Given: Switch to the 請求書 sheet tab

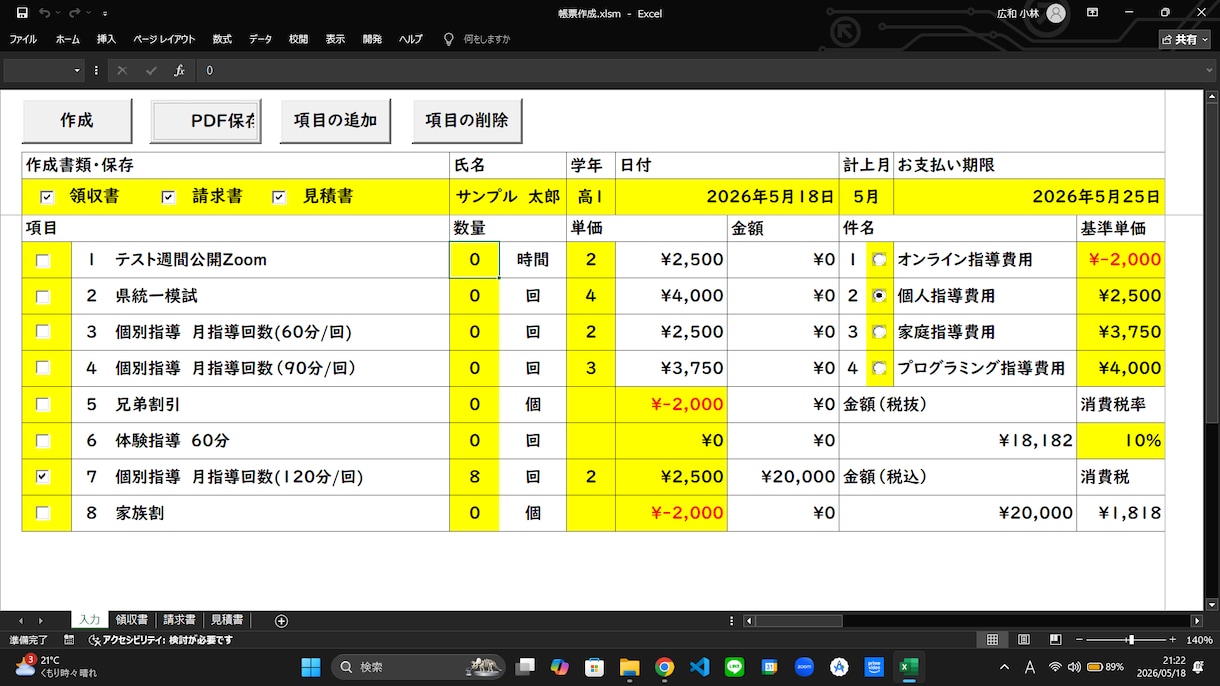Looking at the screenshot, I should click(x=179, y=620).
